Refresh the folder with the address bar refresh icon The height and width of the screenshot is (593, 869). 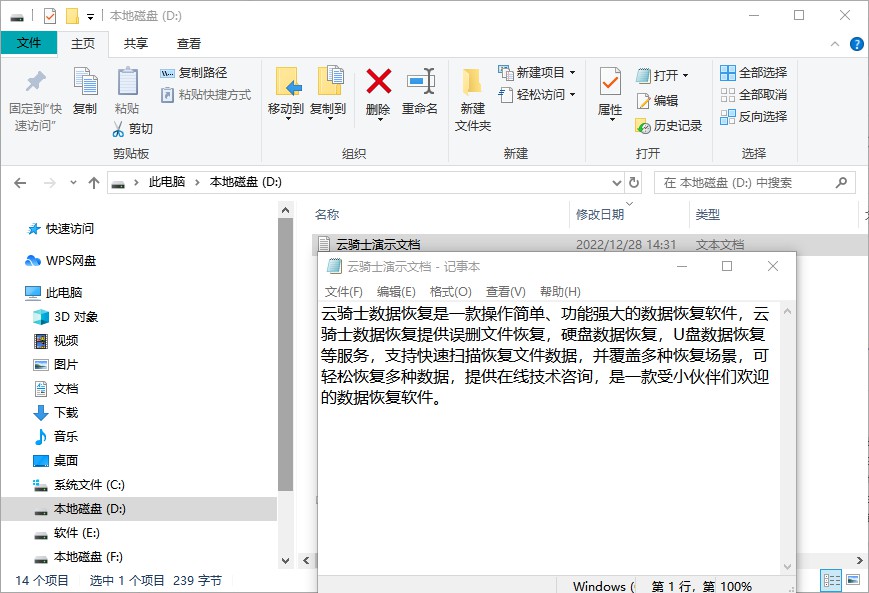tap(633, 183)
